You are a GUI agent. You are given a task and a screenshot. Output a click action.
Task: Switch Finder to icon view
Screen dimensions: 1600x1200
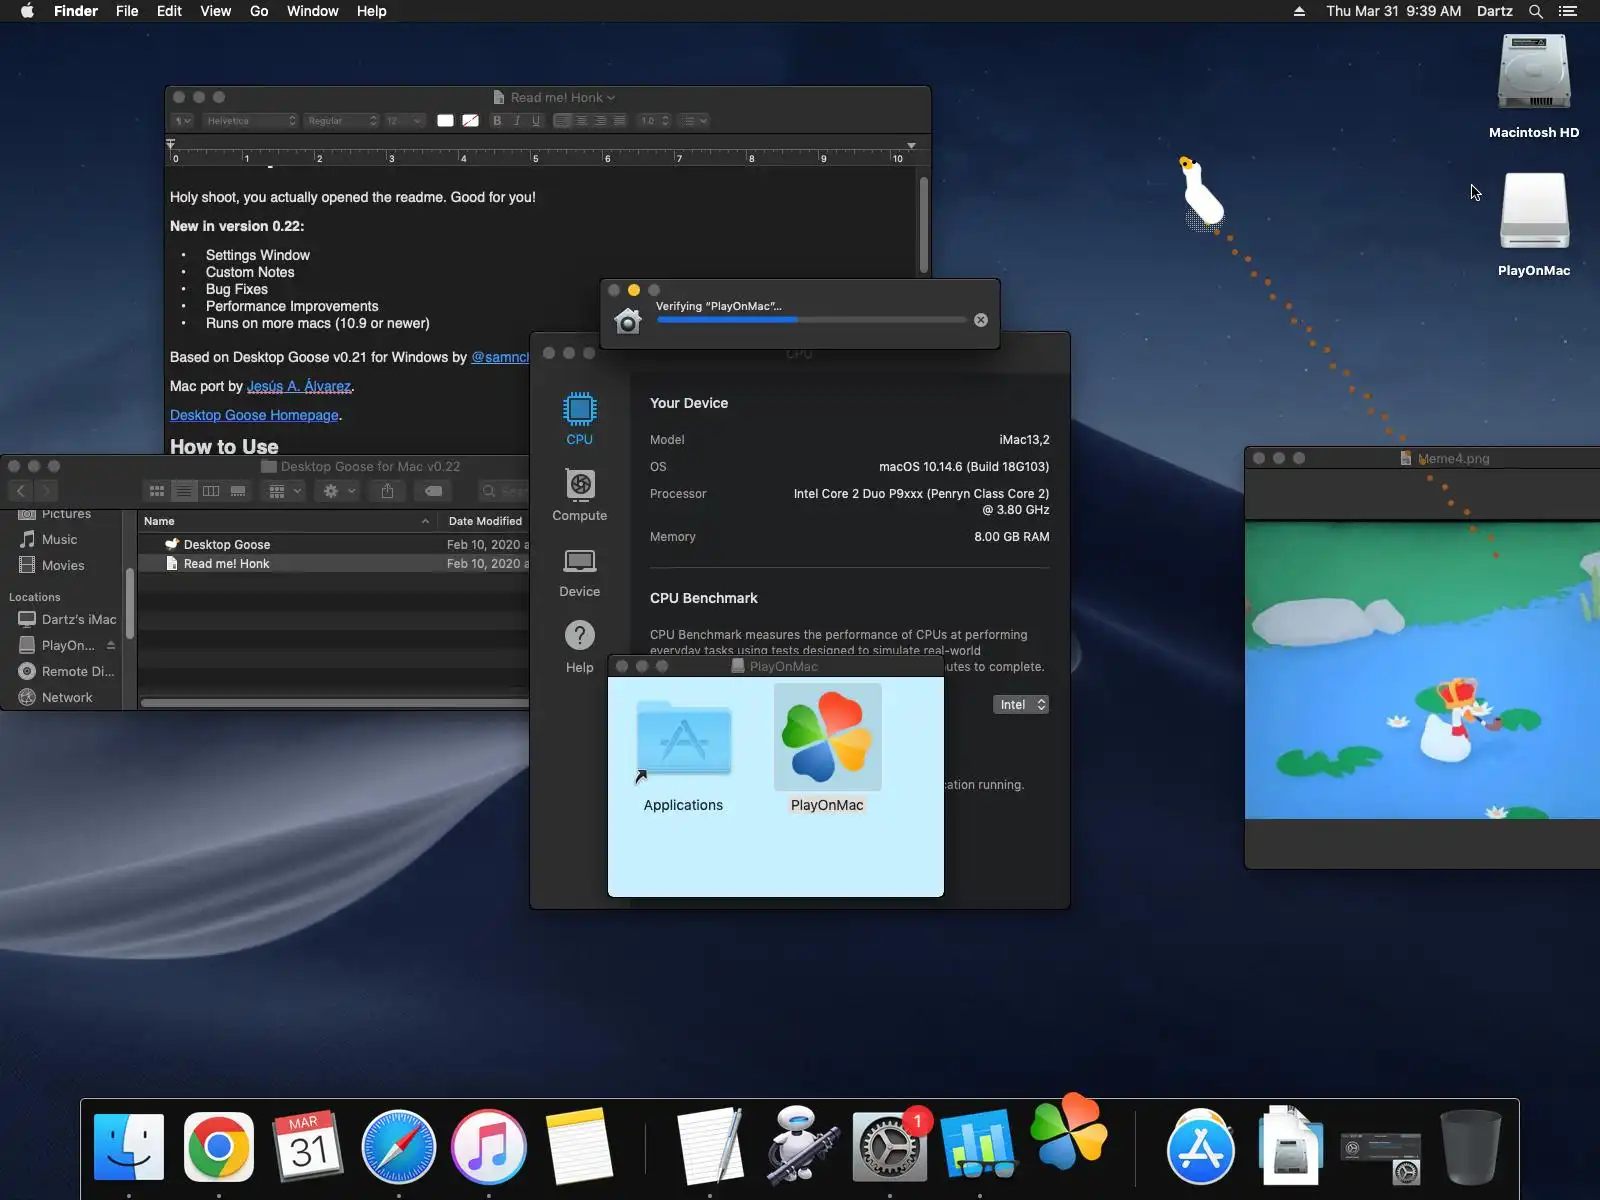point(157,491)
